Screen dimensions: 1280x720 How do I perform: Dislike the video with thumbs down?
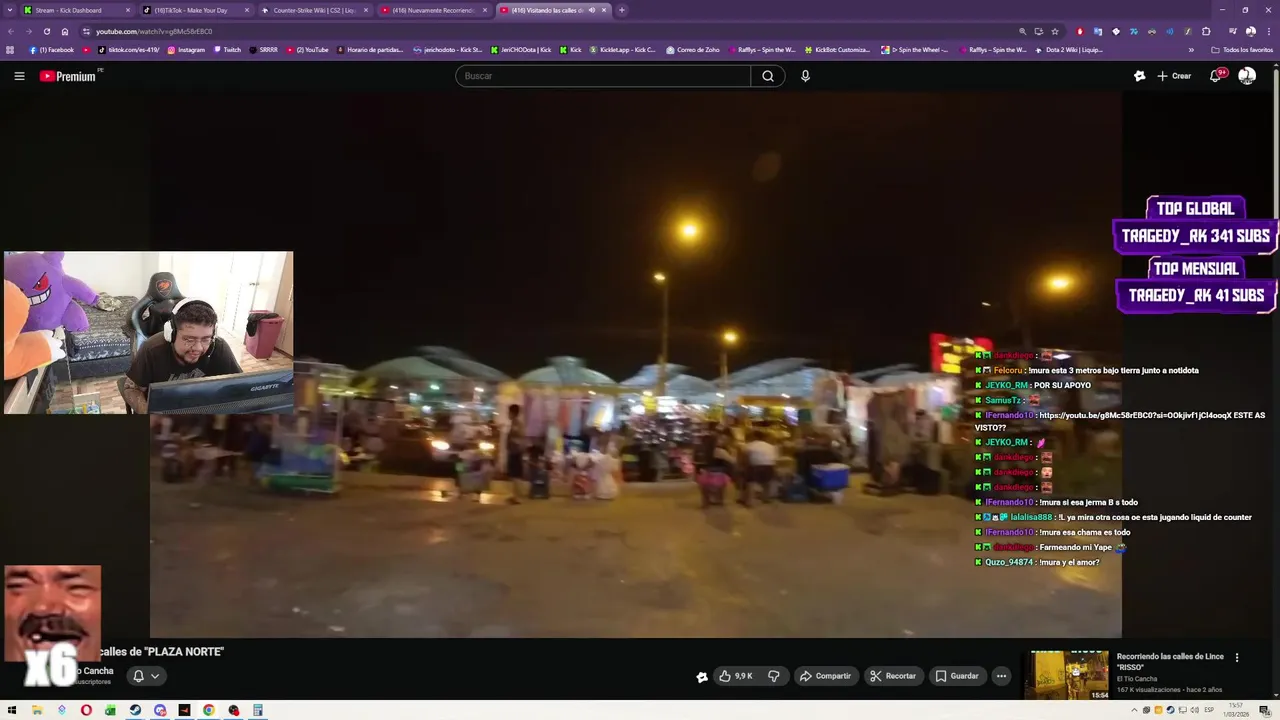point(774,676)
